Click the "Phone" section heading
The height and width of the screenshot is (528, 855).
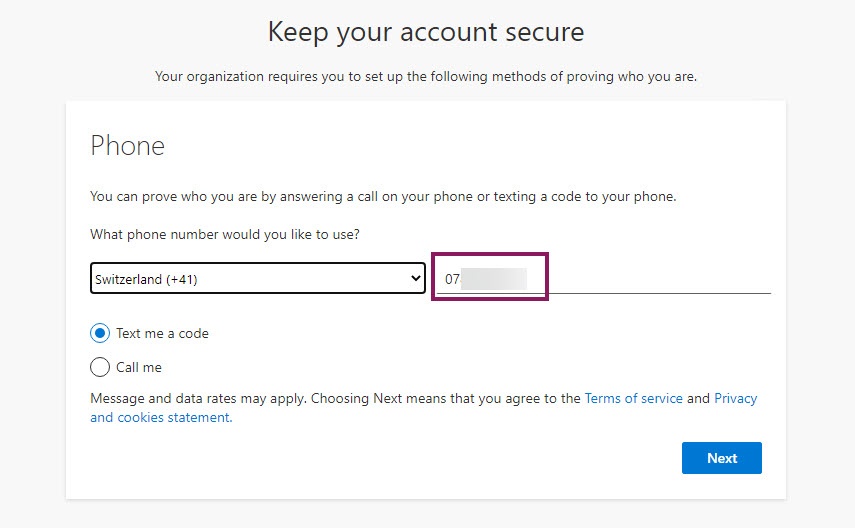127,146
